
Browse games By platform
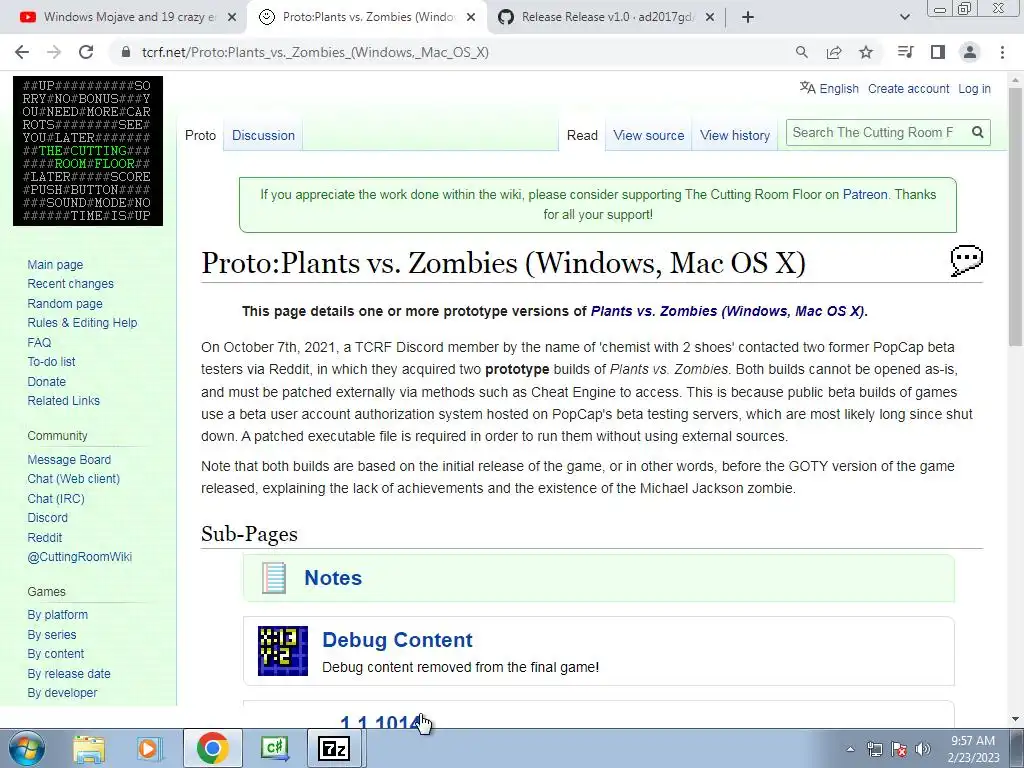[x=57, y=615]
